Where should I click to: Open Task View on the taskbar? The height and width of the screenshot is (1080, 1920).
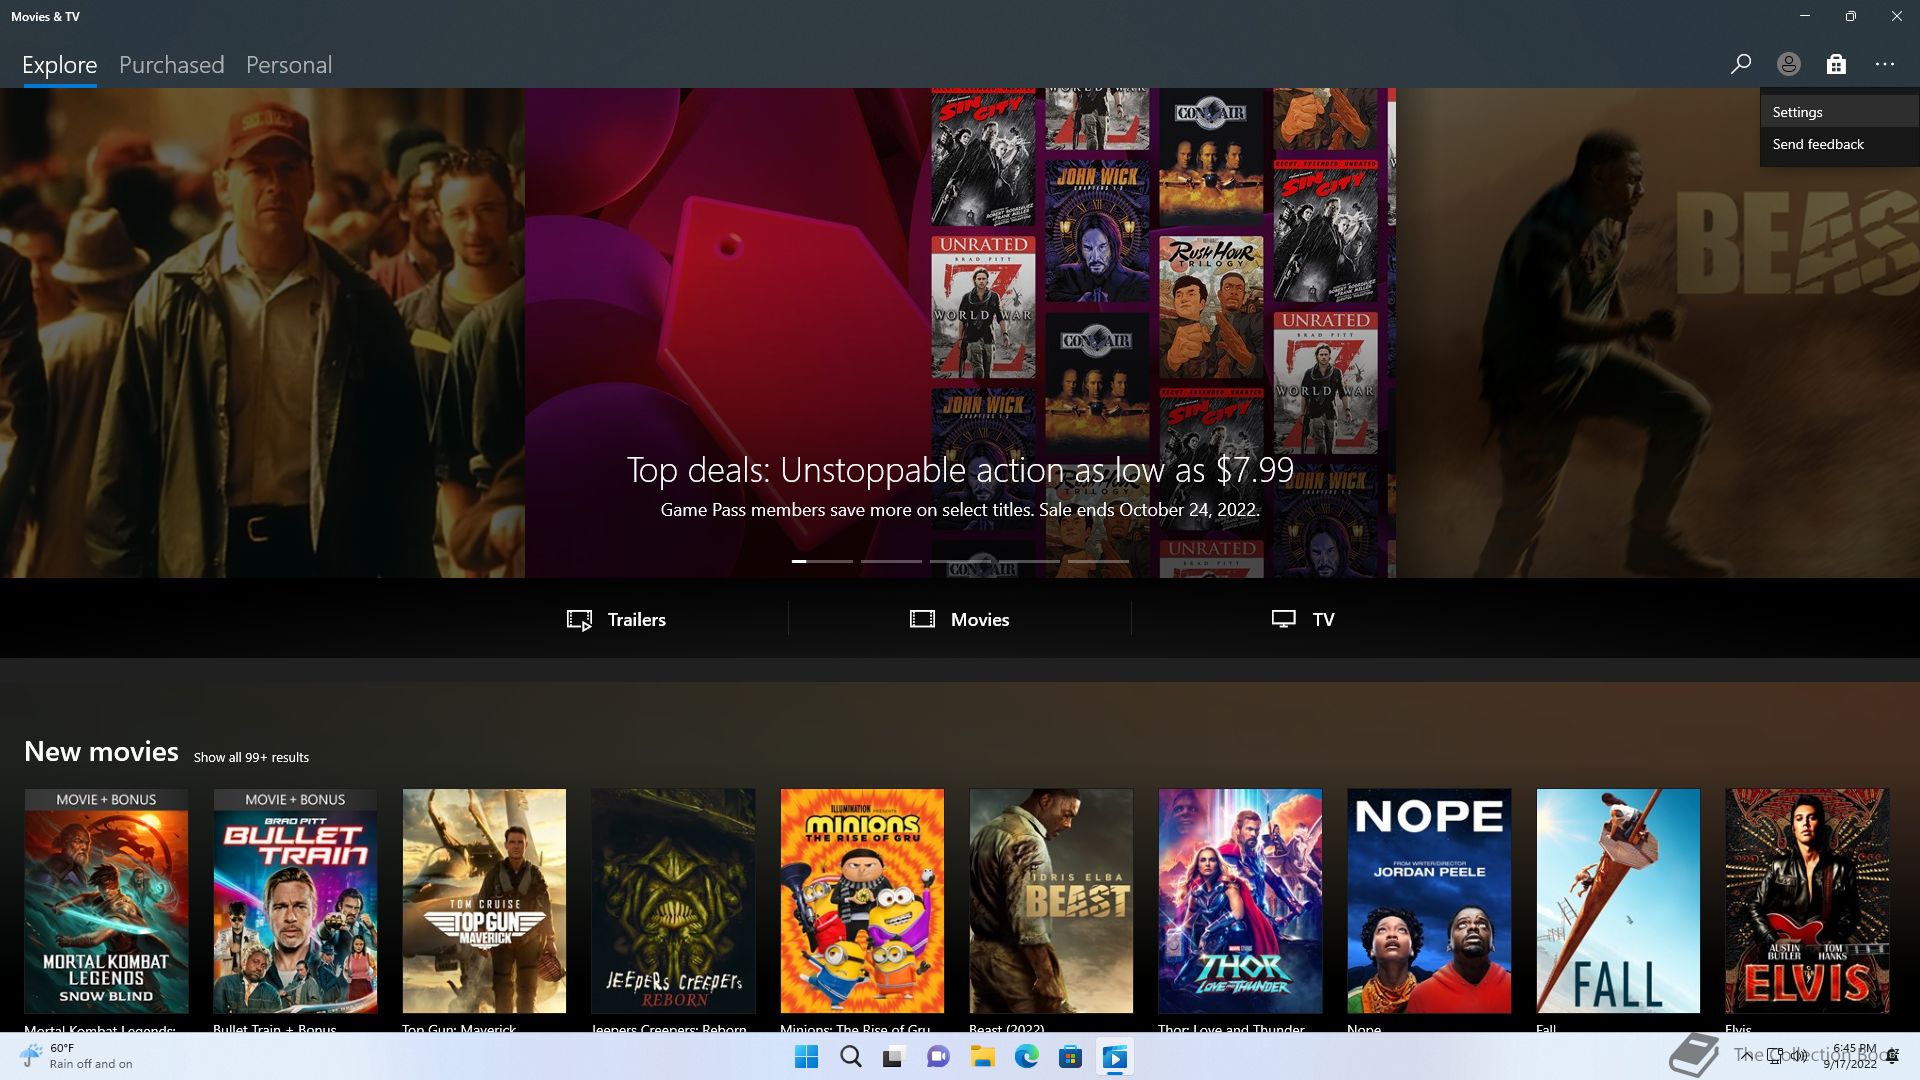pyautogui.click(x=894, y=1057)
